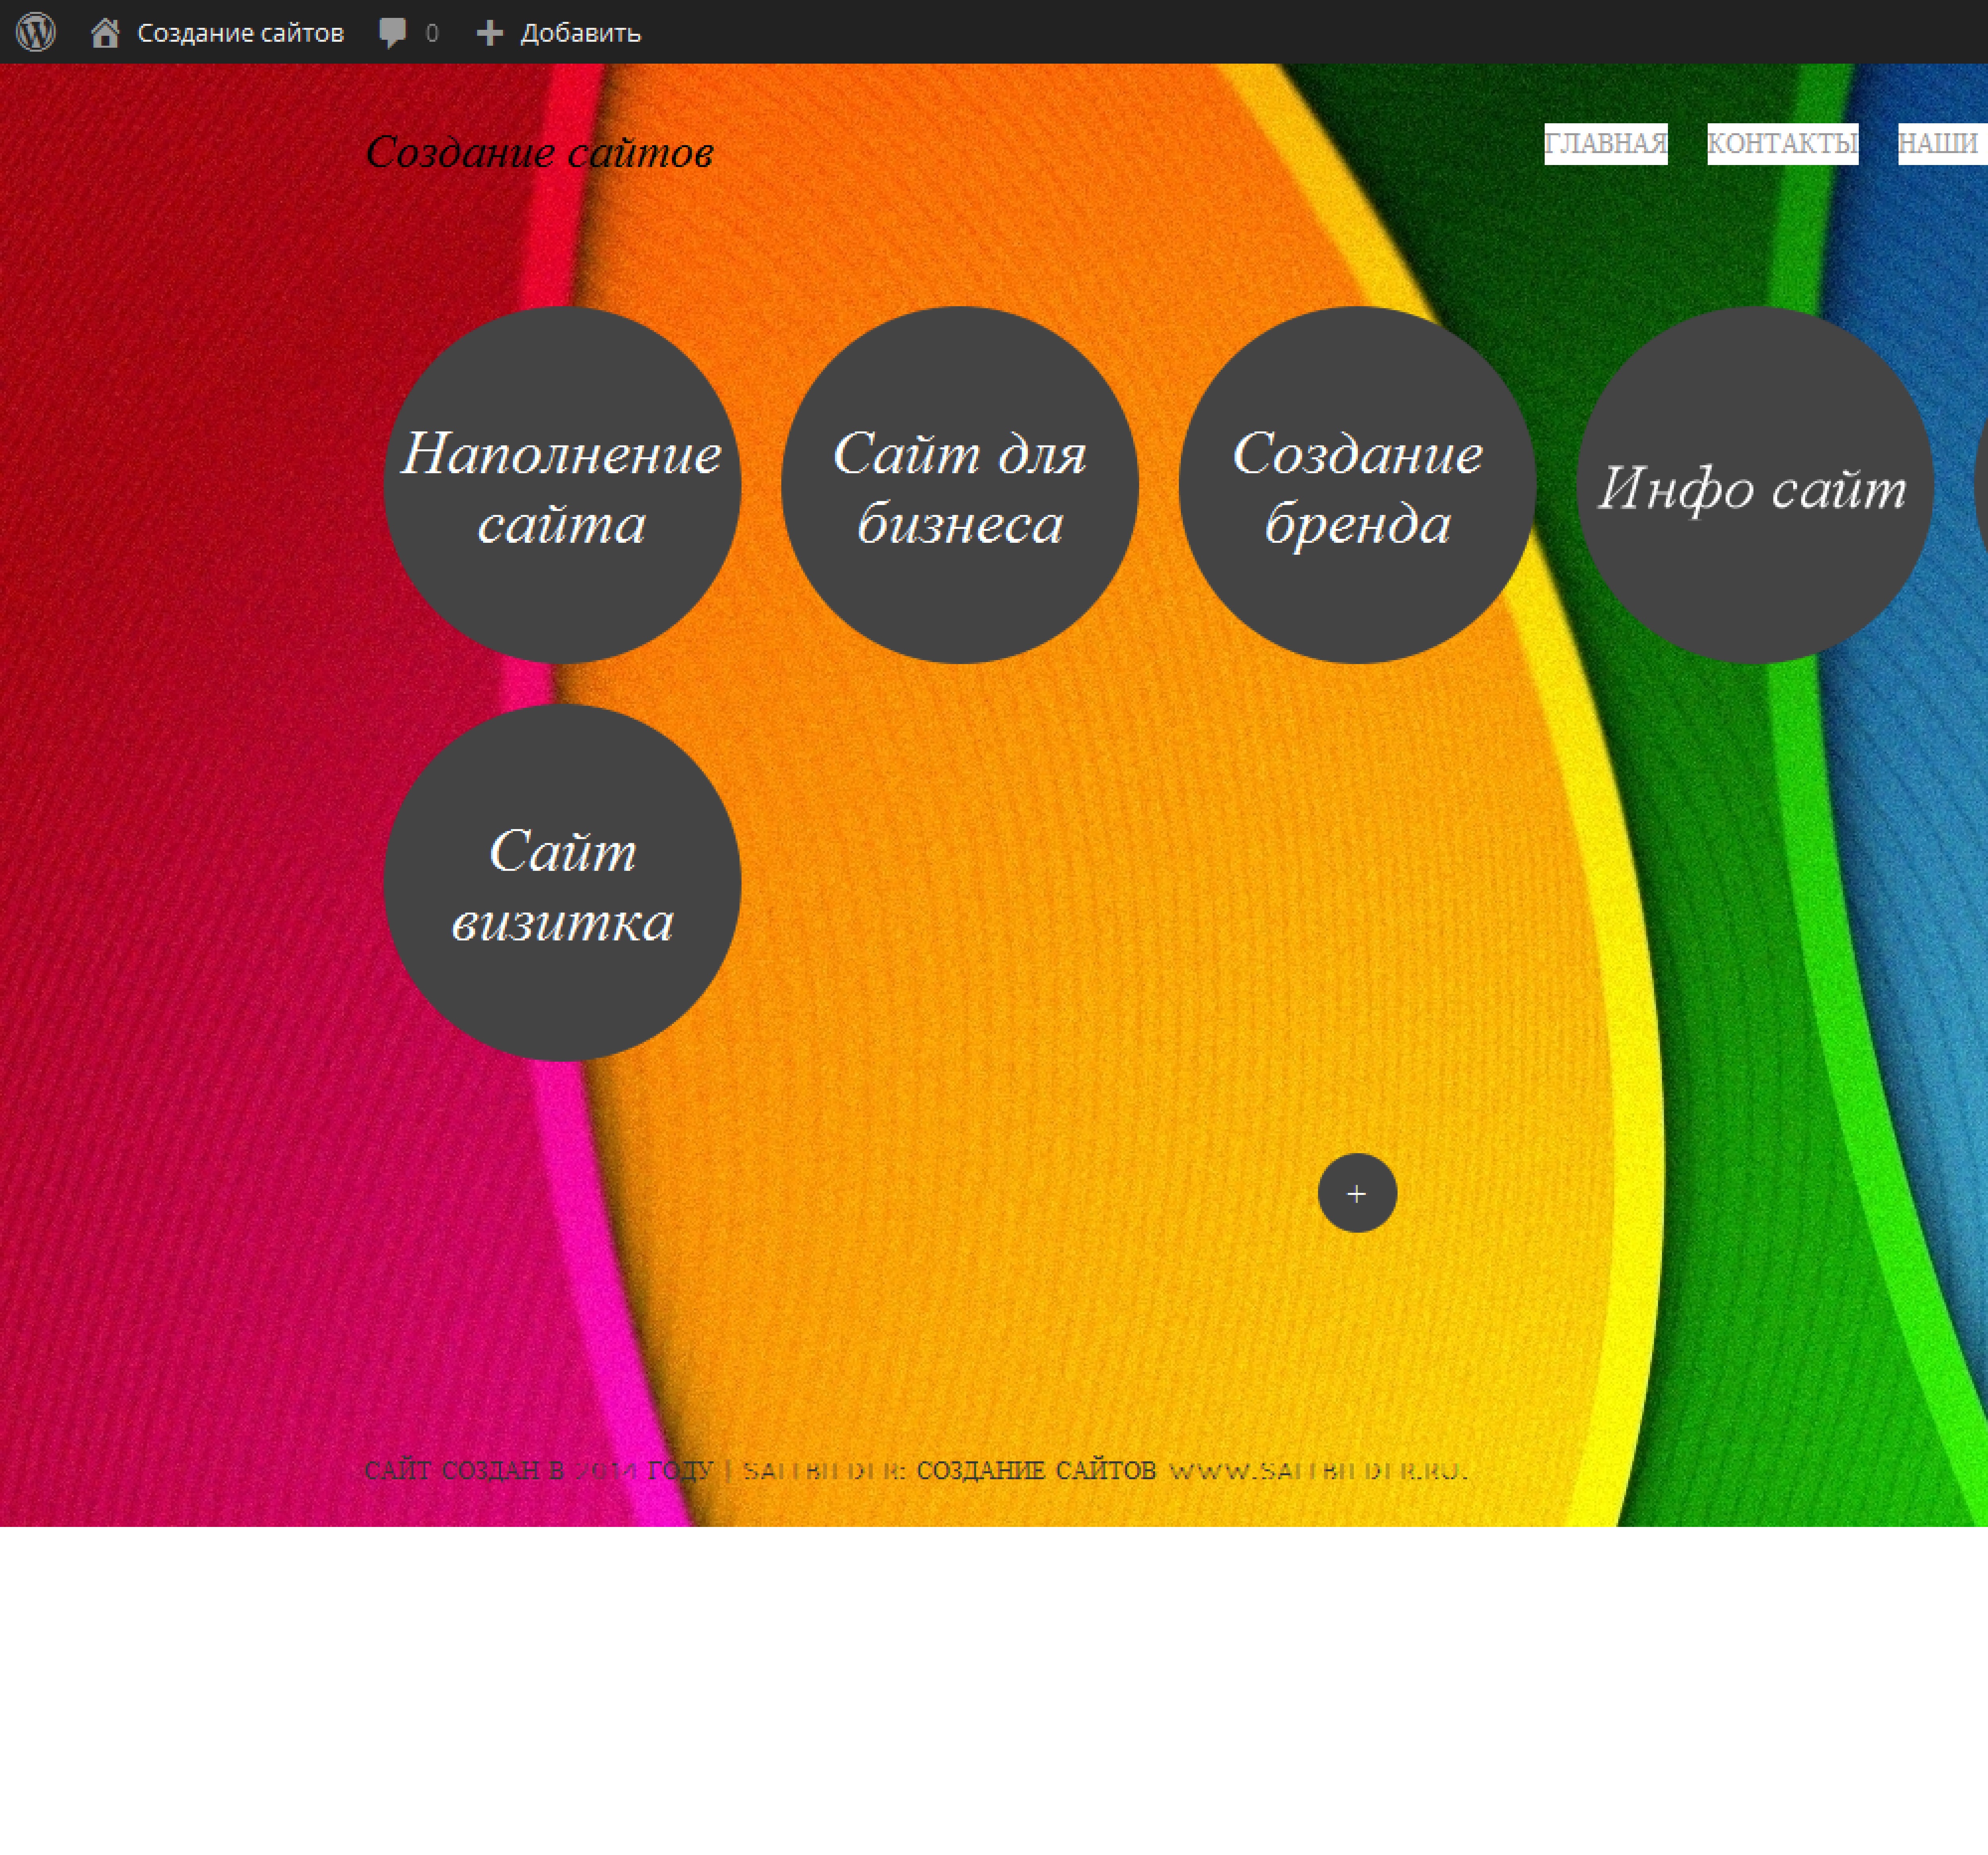The width and height of the screenshot is (1988, 1855).
Task: Open the Инфо сайт circle
Action: pyautogui.click(x=1753, y=485)
